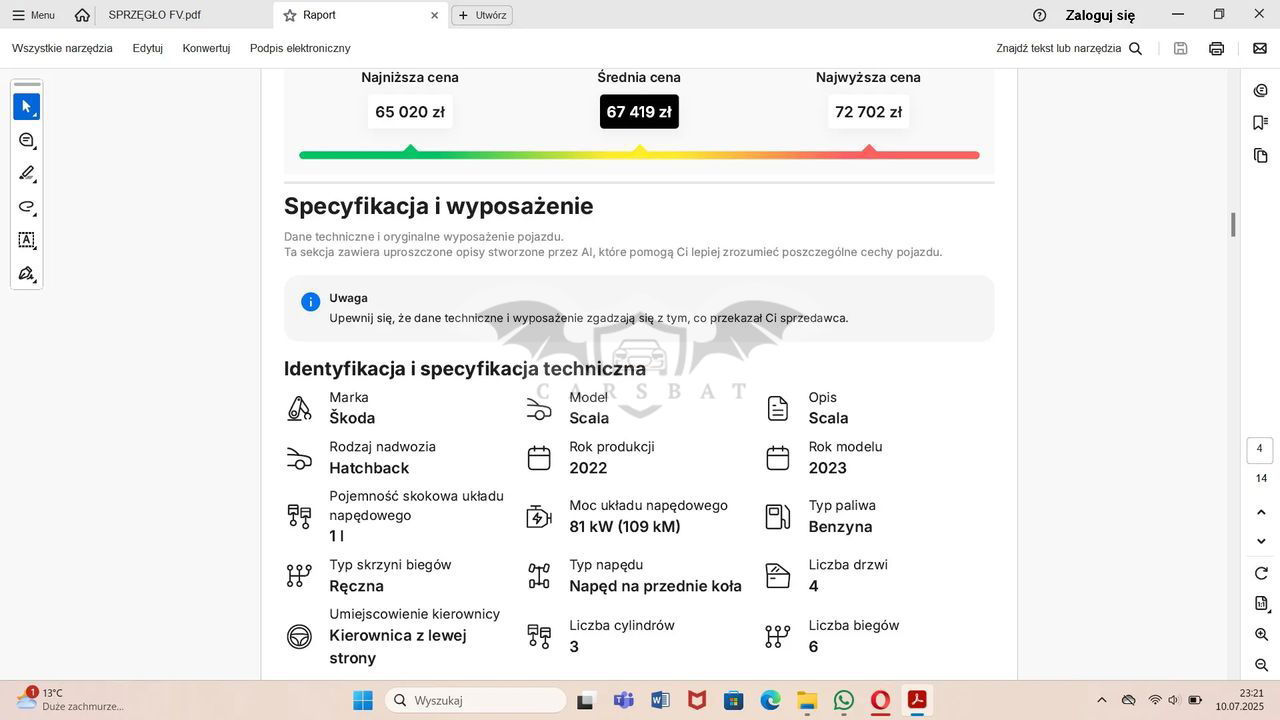
Task: Select the arrow selection tool
Action: click(26, 106)
